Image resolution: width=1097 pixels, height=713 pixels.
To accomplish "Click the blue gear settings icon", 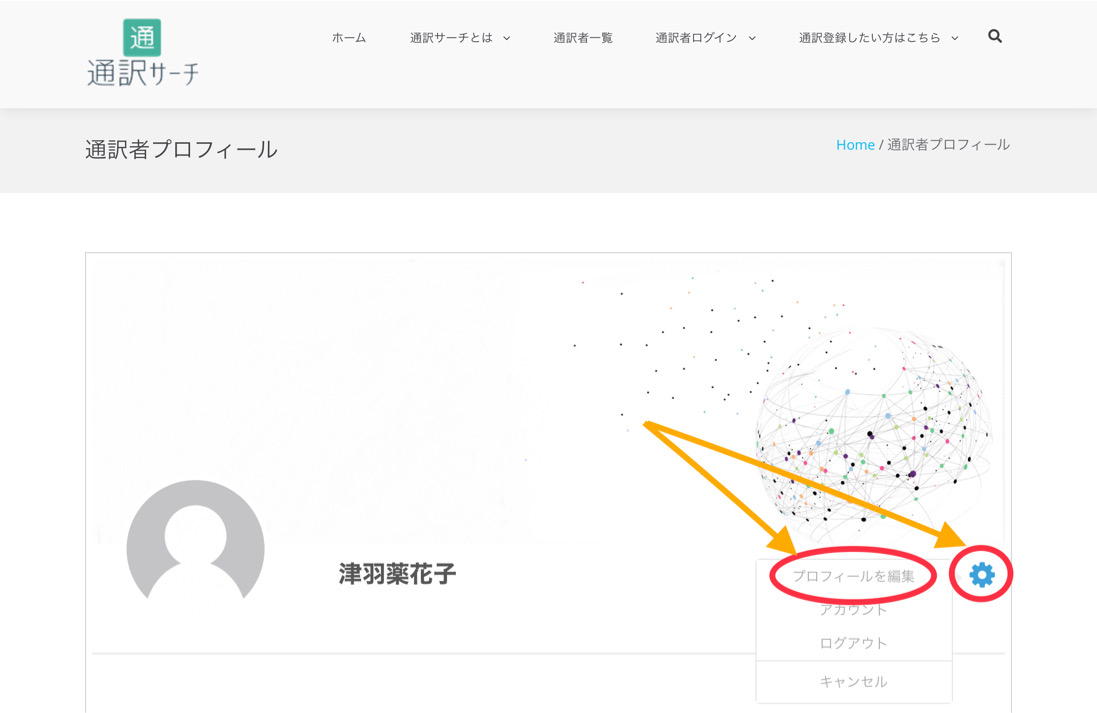I will tap(981, 574).
